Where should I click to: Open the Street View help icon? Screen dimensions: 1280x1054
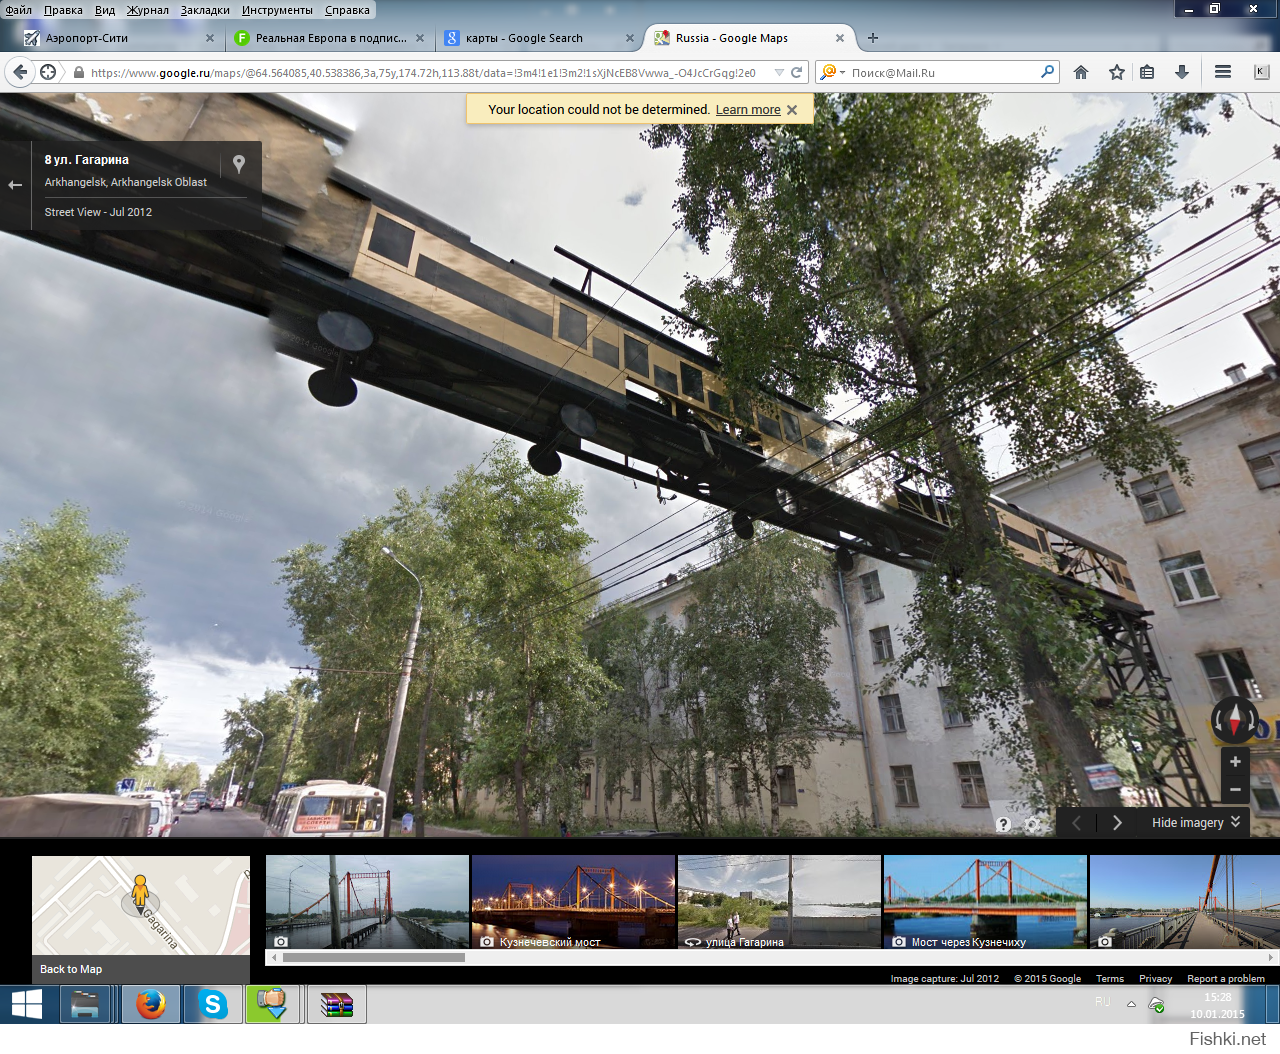click(x=1003, y=824)
